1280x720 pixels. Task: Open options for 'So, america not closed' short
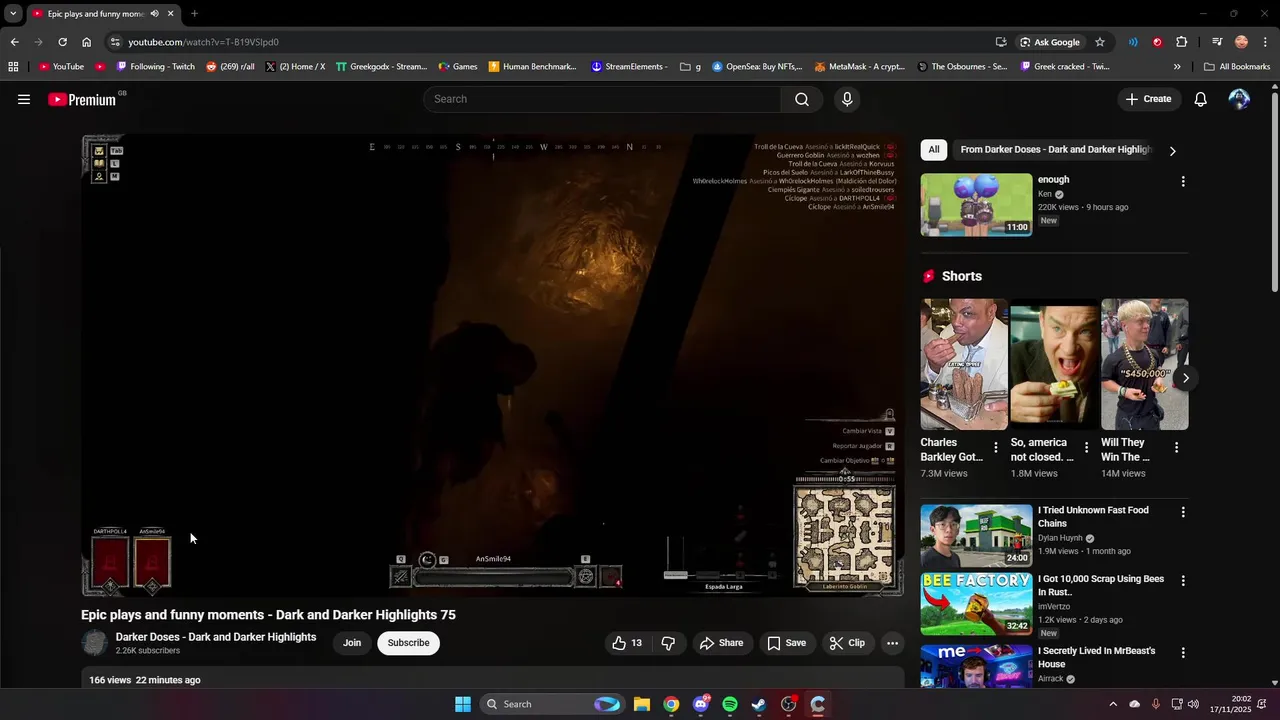click(1086, 447)
